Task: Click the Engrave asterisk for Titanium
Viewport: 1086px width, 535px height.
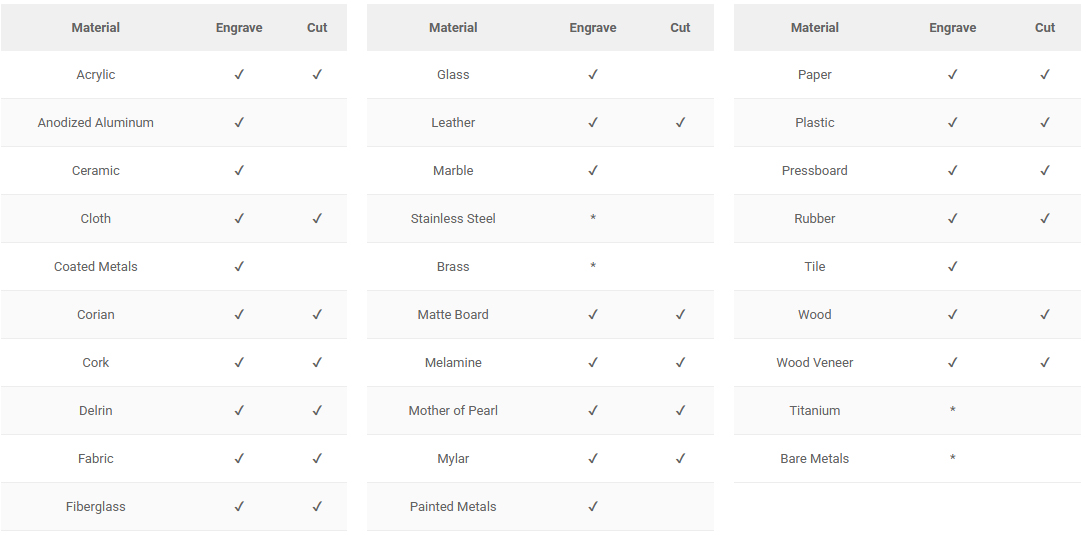Action: (952, 411)
